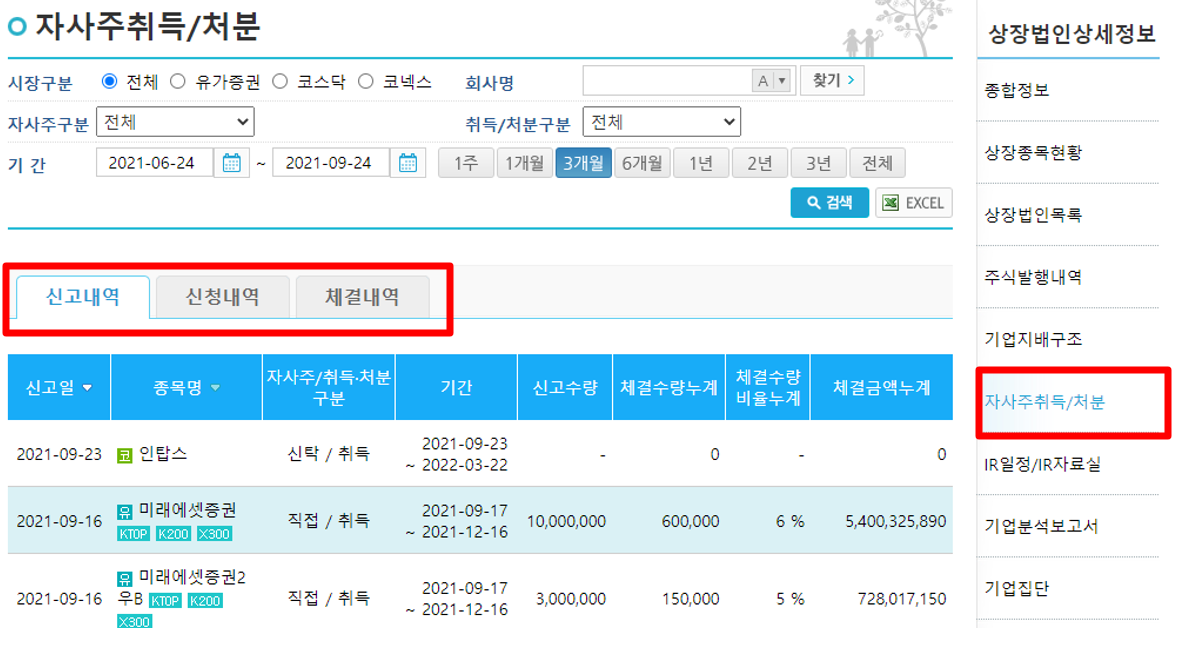Screen dimensions: 1180x656
Task: Set period to 1년
Action: tap(701, 162)
